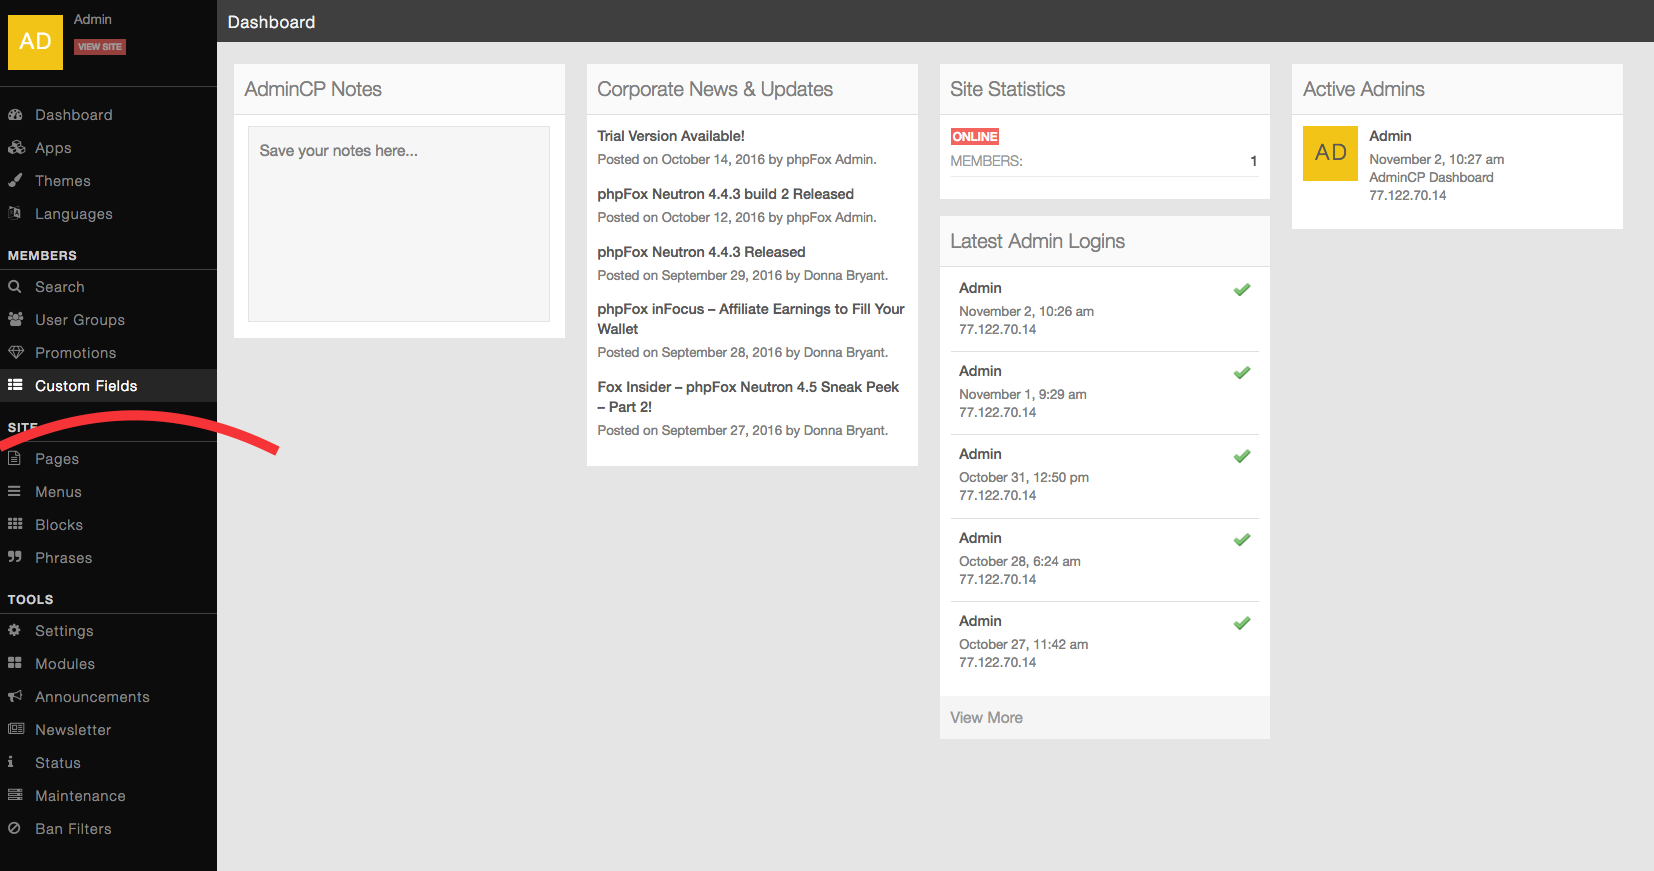Click the AD avatar in Active Admins
1654x871 pixels.
point(1330,153)
